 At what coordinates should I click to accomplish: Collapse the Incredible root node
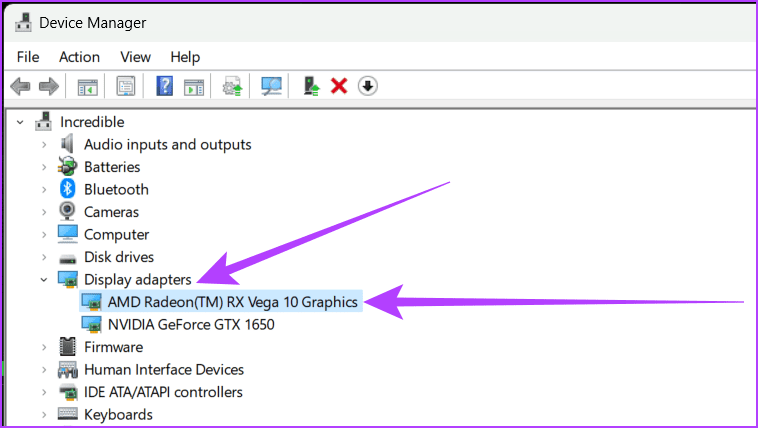tap(20, 122)
